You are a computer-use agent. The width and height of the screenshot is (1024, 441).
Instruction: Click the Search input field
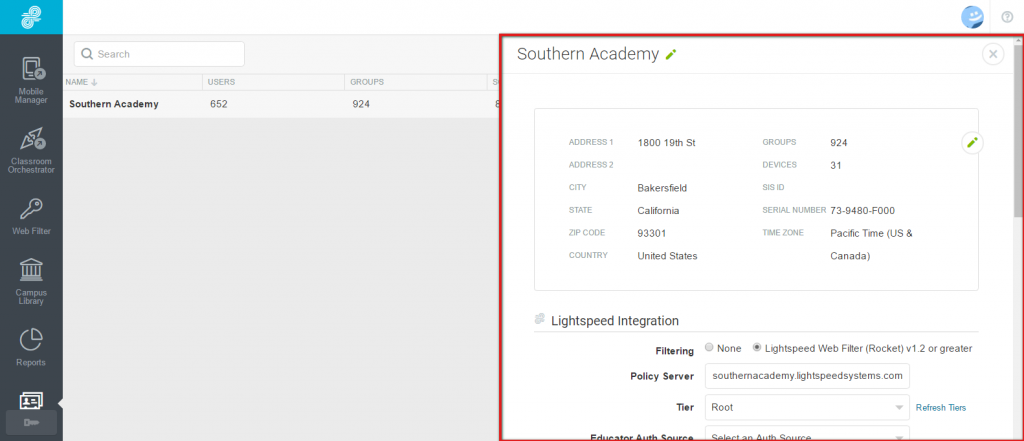pyautogui.click(x=159, y=54)
